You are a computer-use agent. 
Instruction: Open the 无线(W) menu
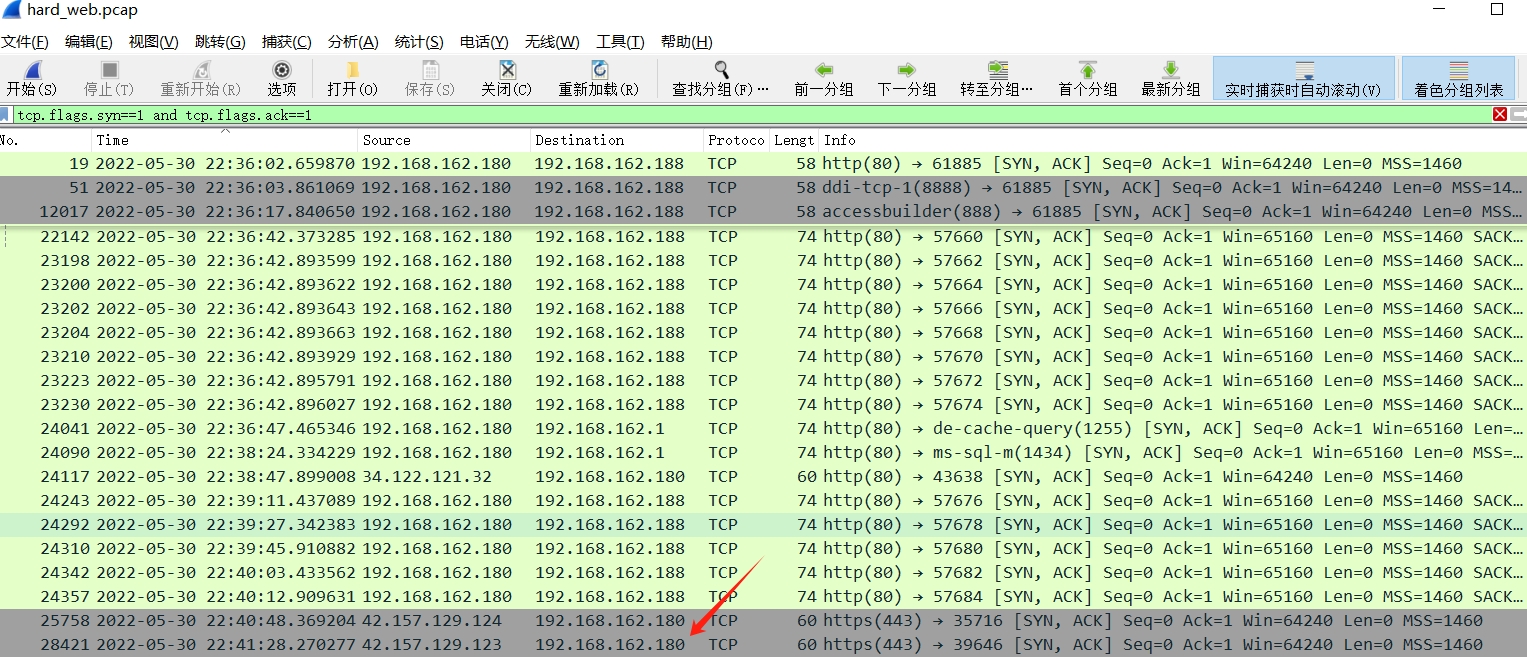(x=552, y=42)
